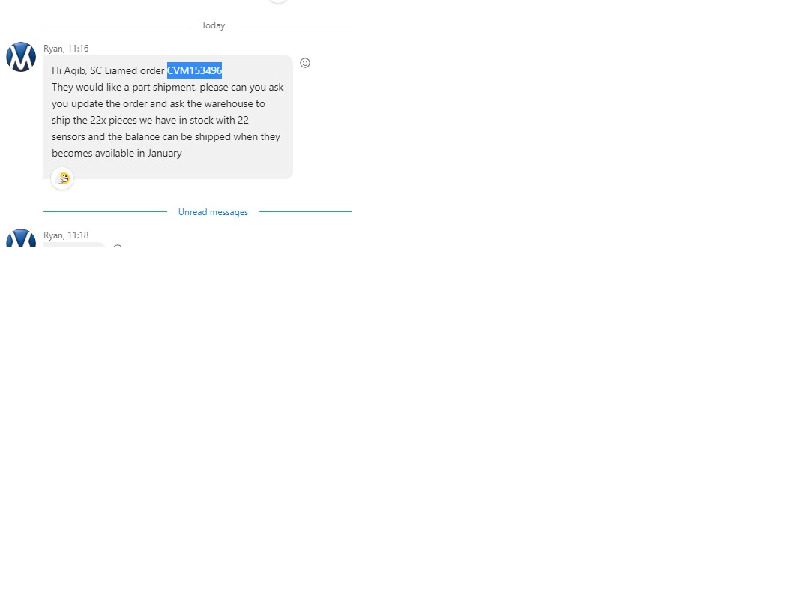Screen dimensions: 792x612
Task: Click the emoji reaction under the first message
Action: [62, 178]
